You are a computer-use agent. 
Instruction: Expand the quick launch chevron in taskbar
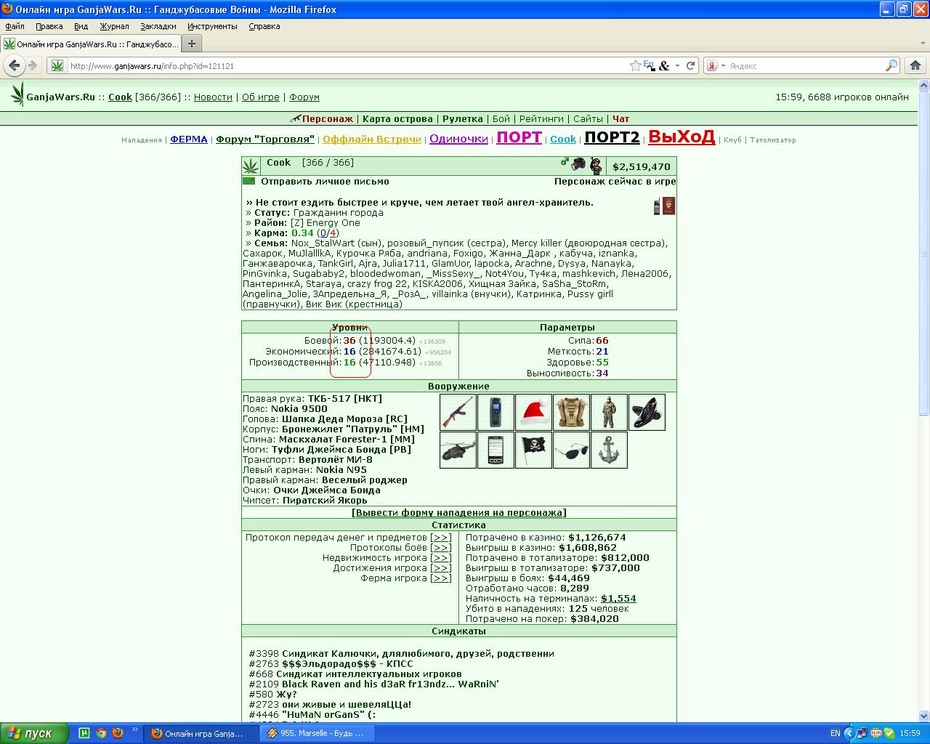135,730
